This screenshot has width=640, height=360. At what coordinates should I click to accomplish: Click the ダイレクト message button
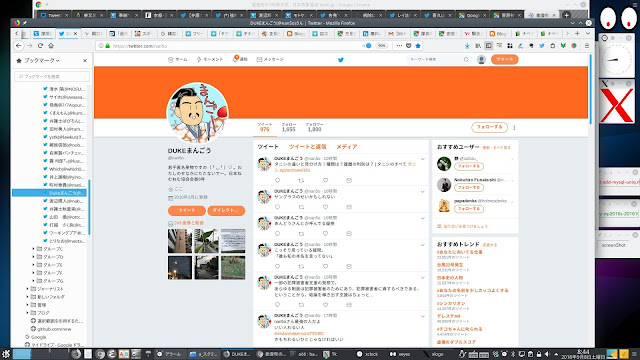[x=226, y=211]
